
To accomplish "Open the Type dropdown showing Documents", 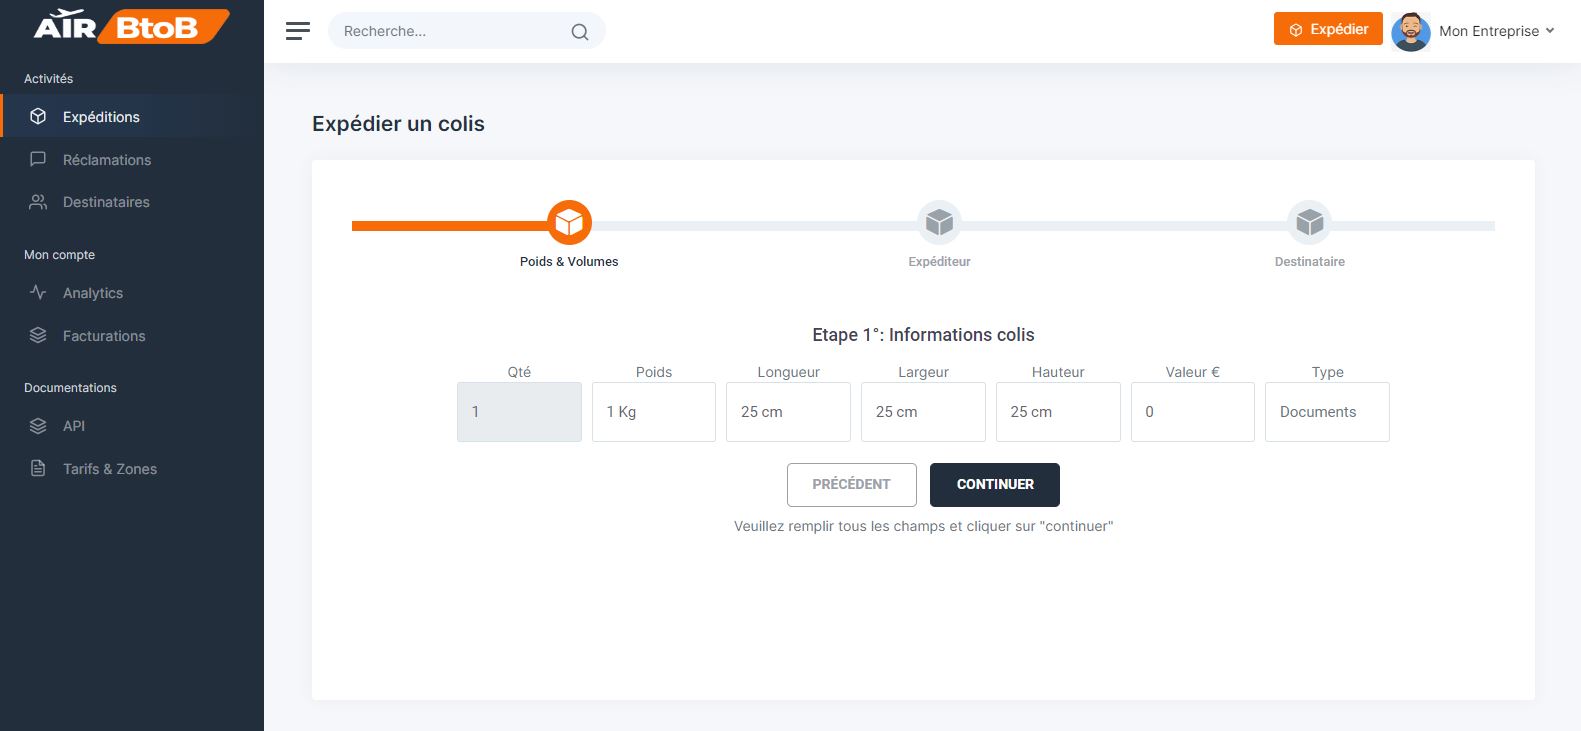I will [x=1326, y=412].
